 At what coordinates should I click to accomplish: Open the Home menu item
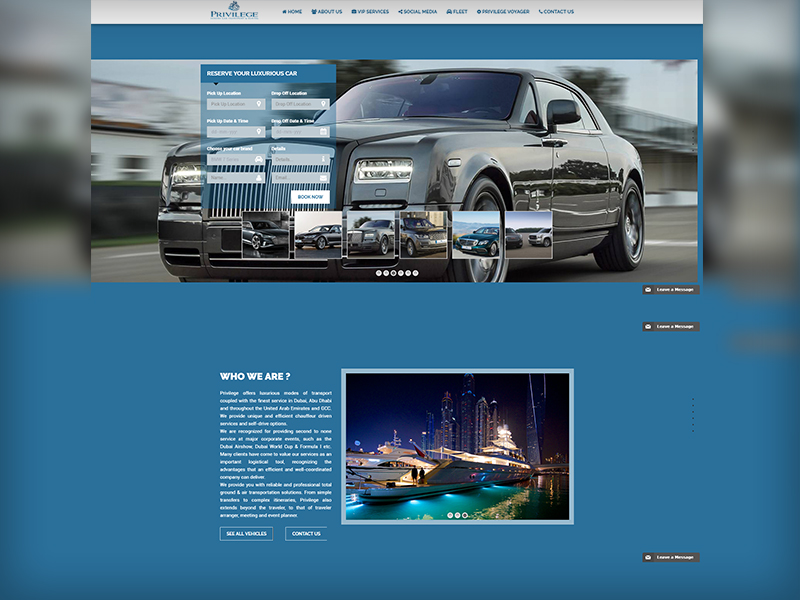pos(292,12)
